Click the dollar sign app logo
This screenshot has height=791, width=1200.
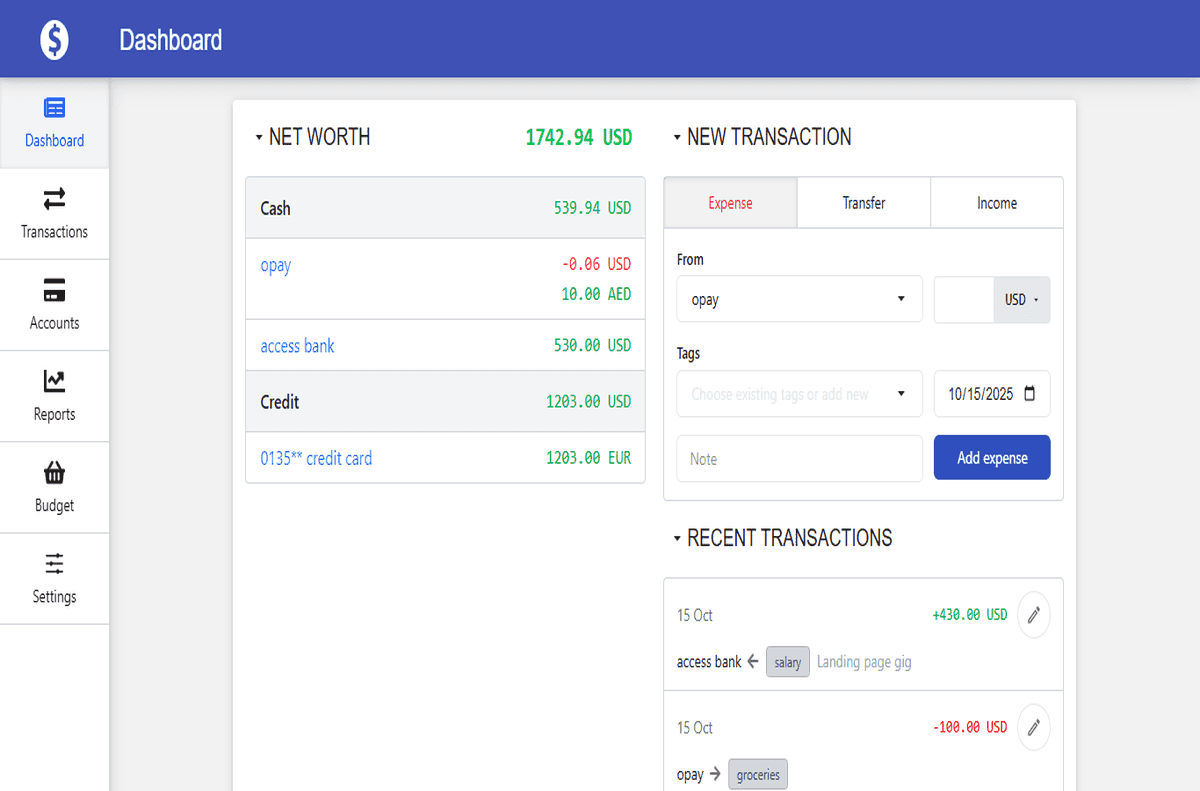point(54,40)
